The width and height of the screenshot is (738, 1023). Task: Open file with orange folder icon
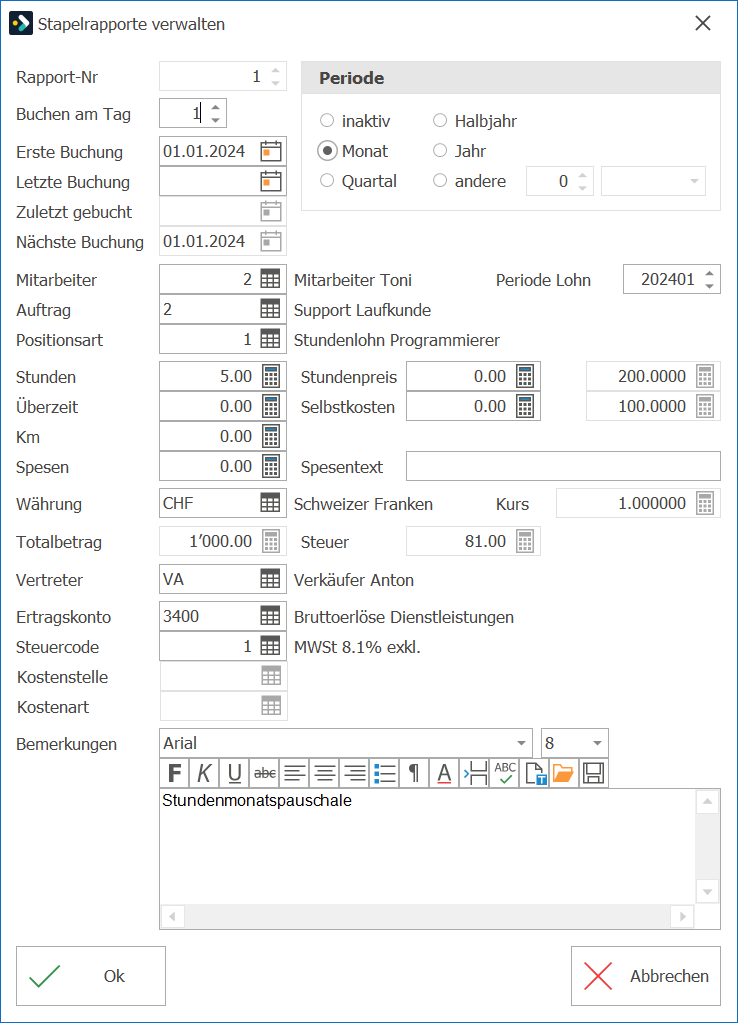point(563,773)
